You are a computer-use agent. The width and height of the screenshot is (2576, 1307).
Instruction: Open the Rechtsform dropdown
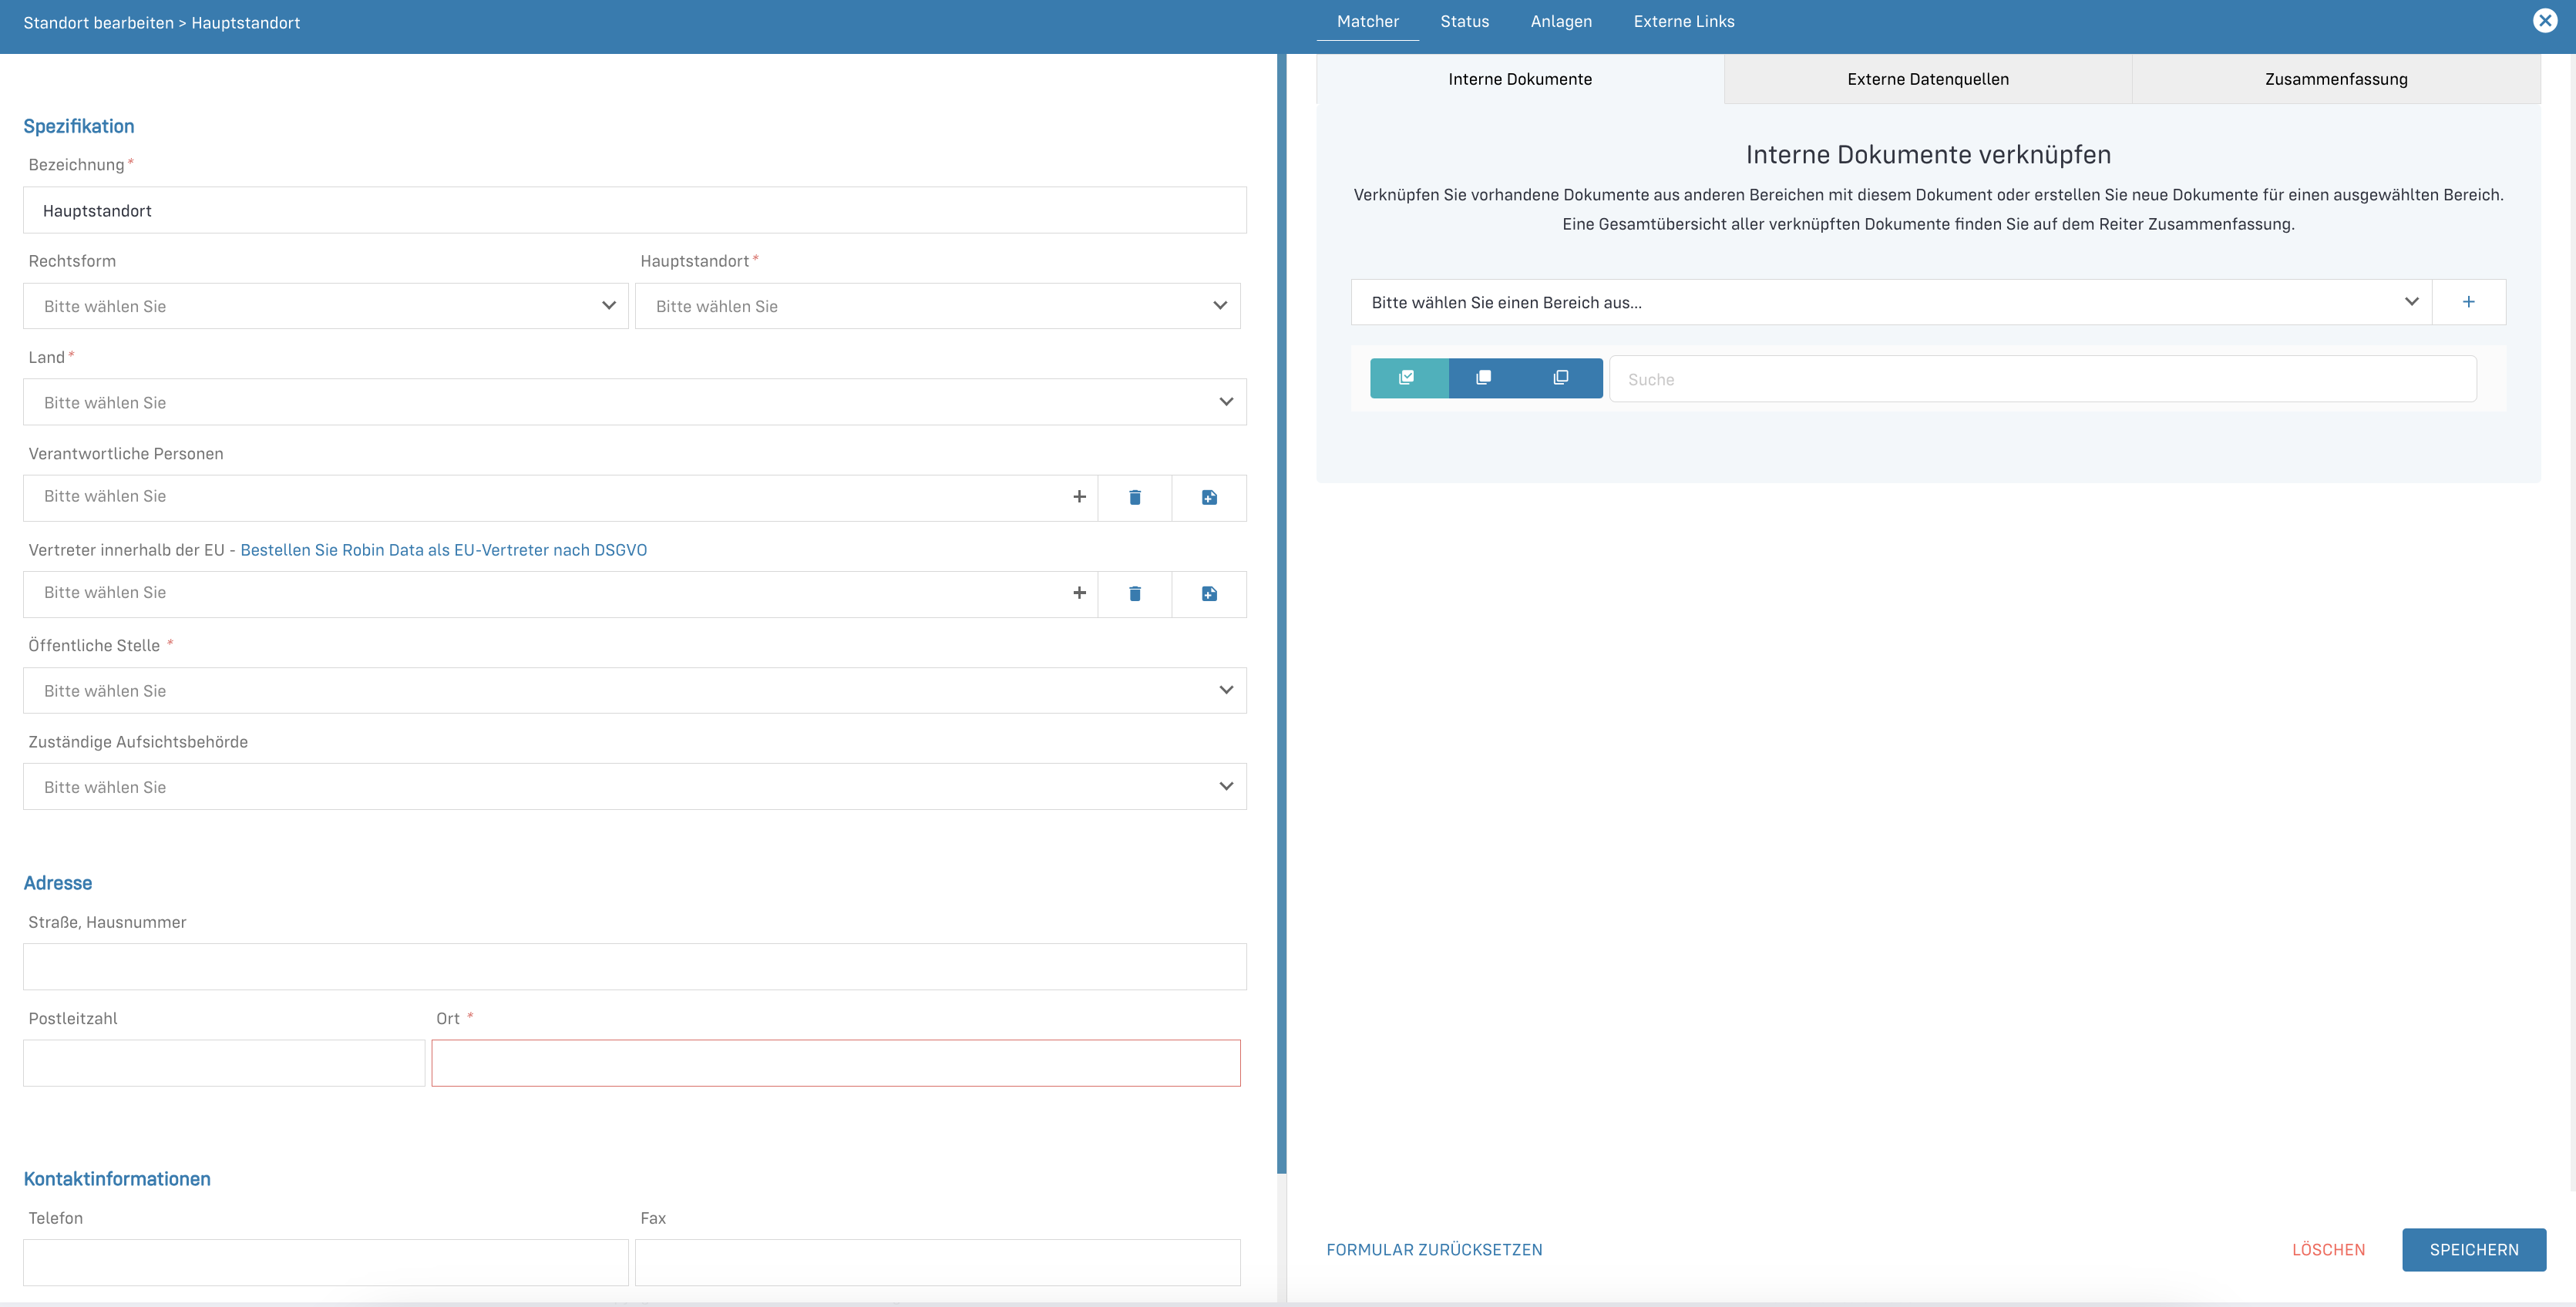coord(325,306)
